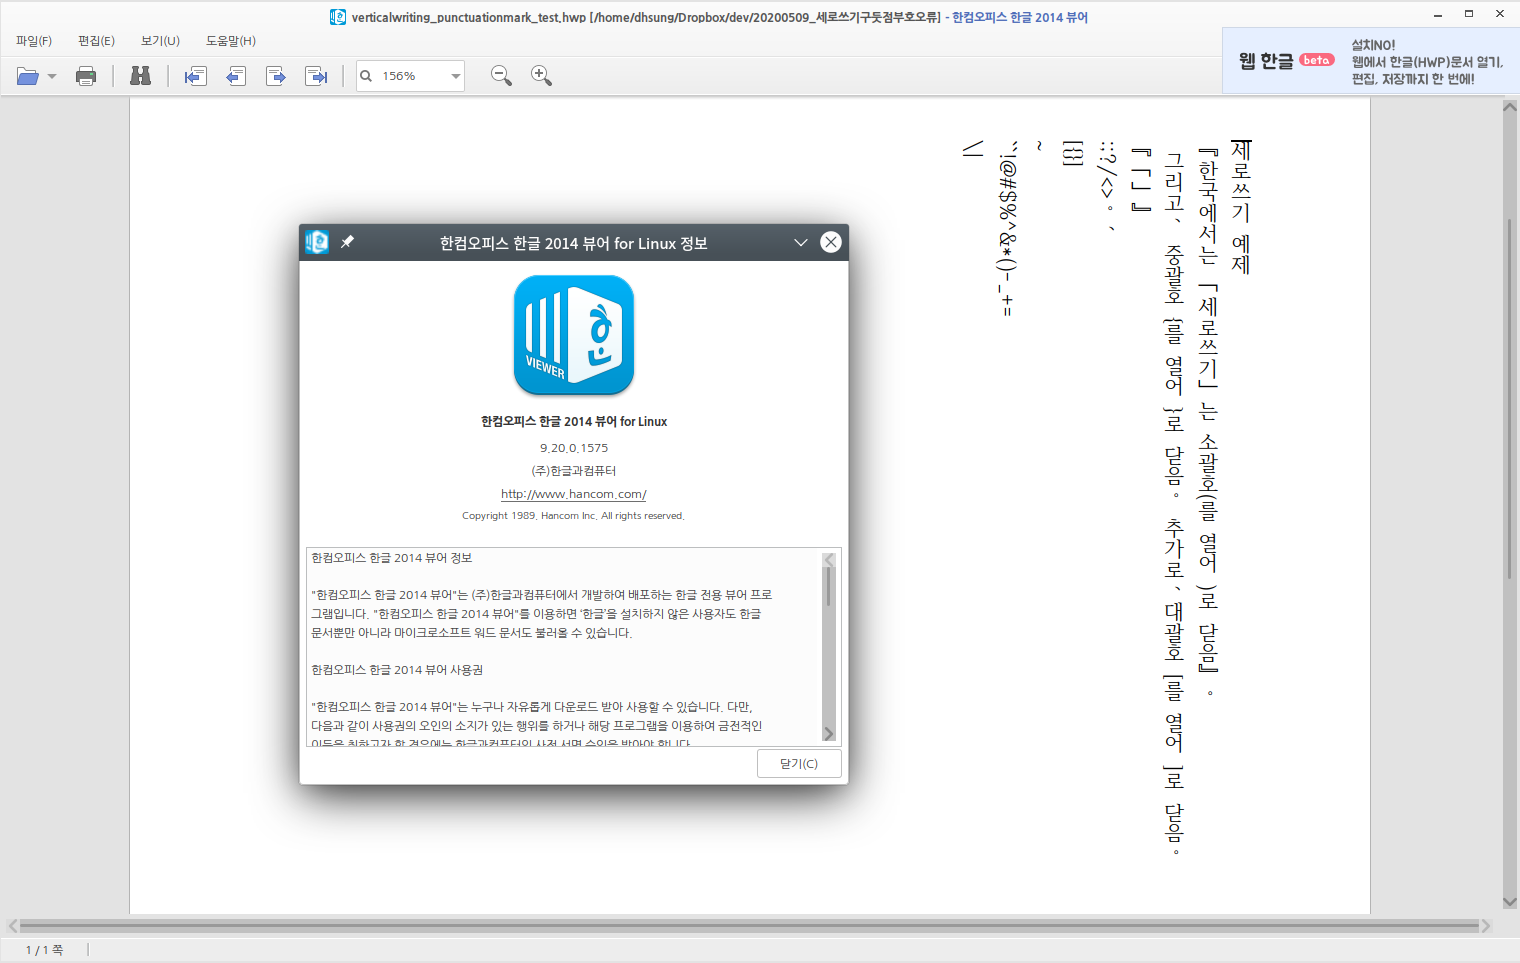Click the large Viewer logo in the dialog

click(x=574, y=335)
